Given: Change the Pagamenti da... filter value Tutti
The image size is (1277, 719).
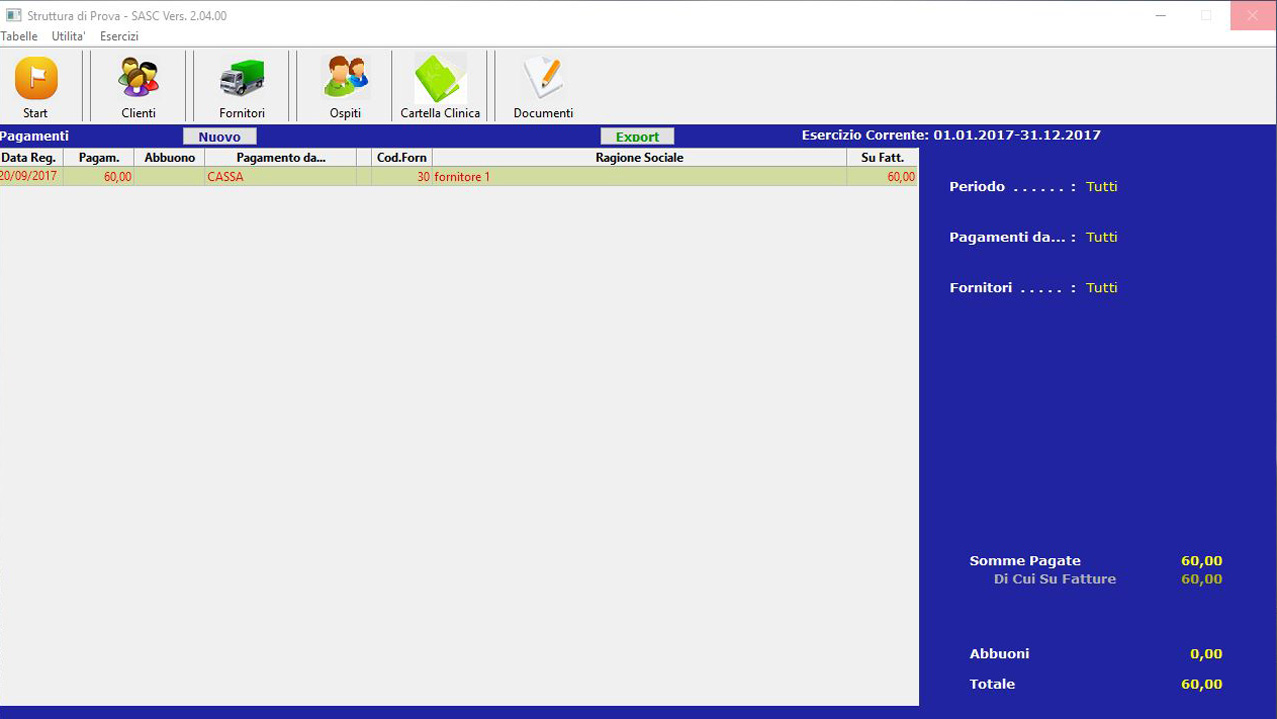Looking at the screenshot, I should 1102,237.
